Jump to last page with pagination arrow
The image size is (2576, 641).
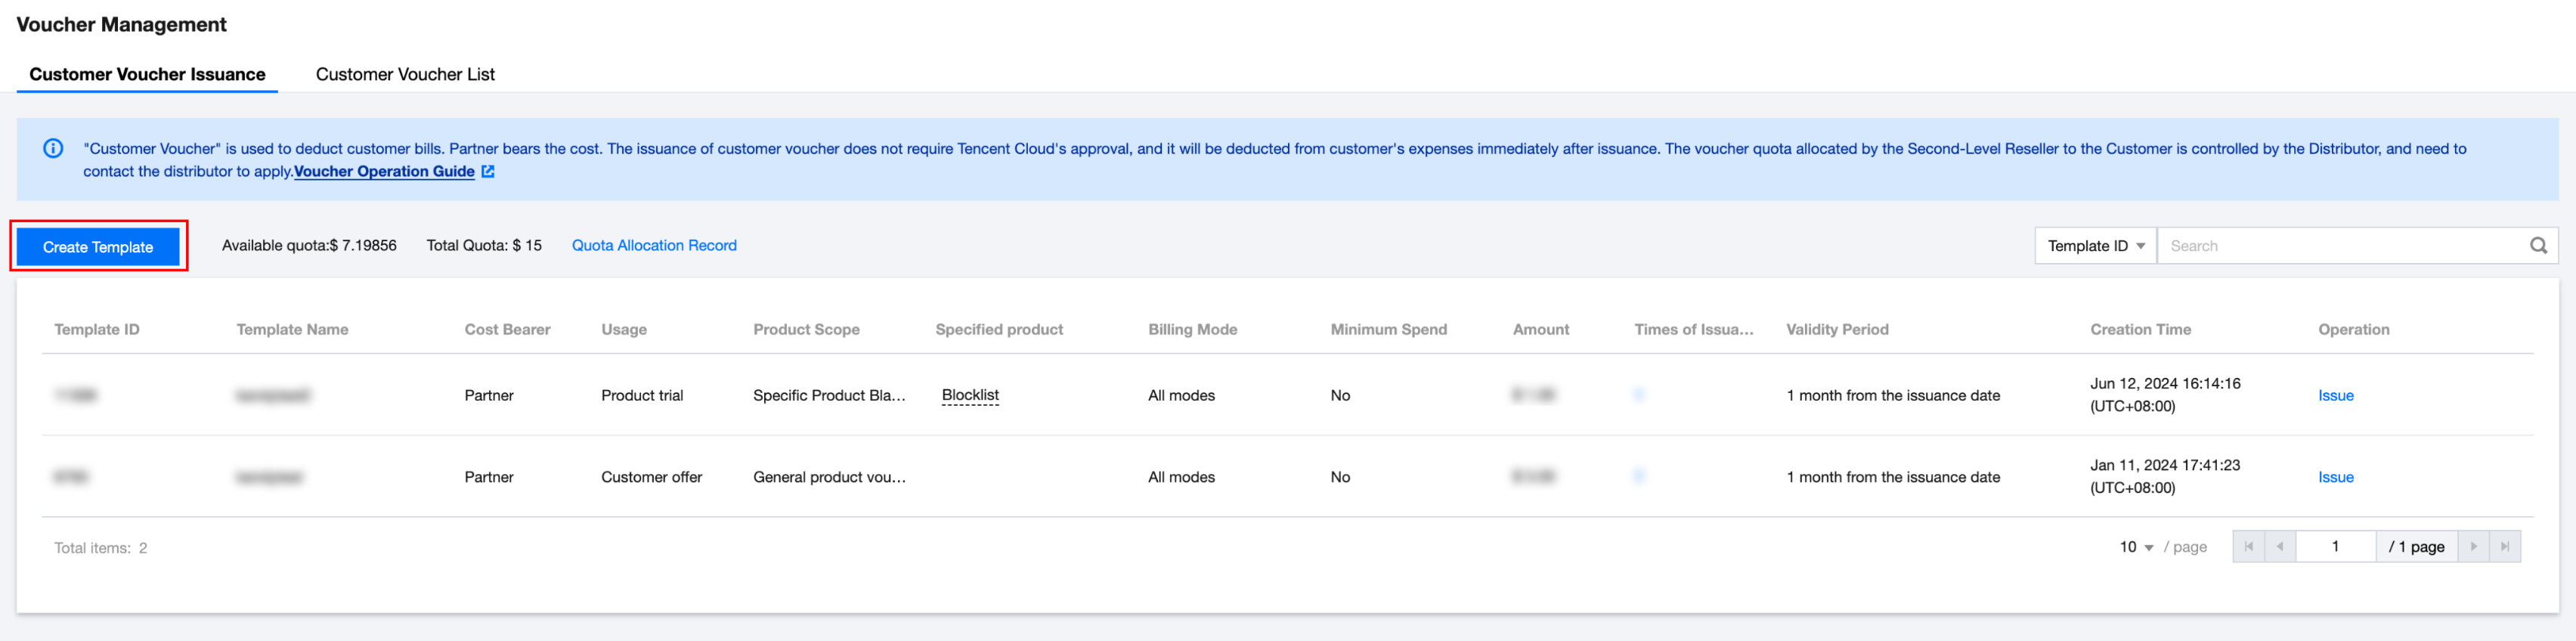2504,547
